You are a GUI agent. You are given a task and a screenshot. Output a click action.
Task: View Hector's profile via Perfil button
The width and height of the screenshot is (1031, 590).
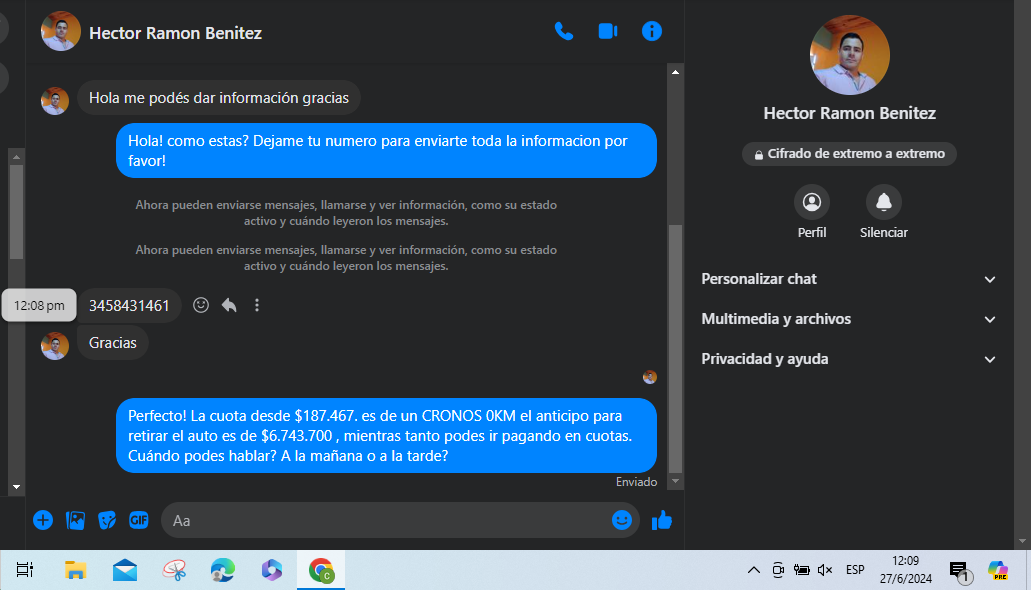[811, 203]
